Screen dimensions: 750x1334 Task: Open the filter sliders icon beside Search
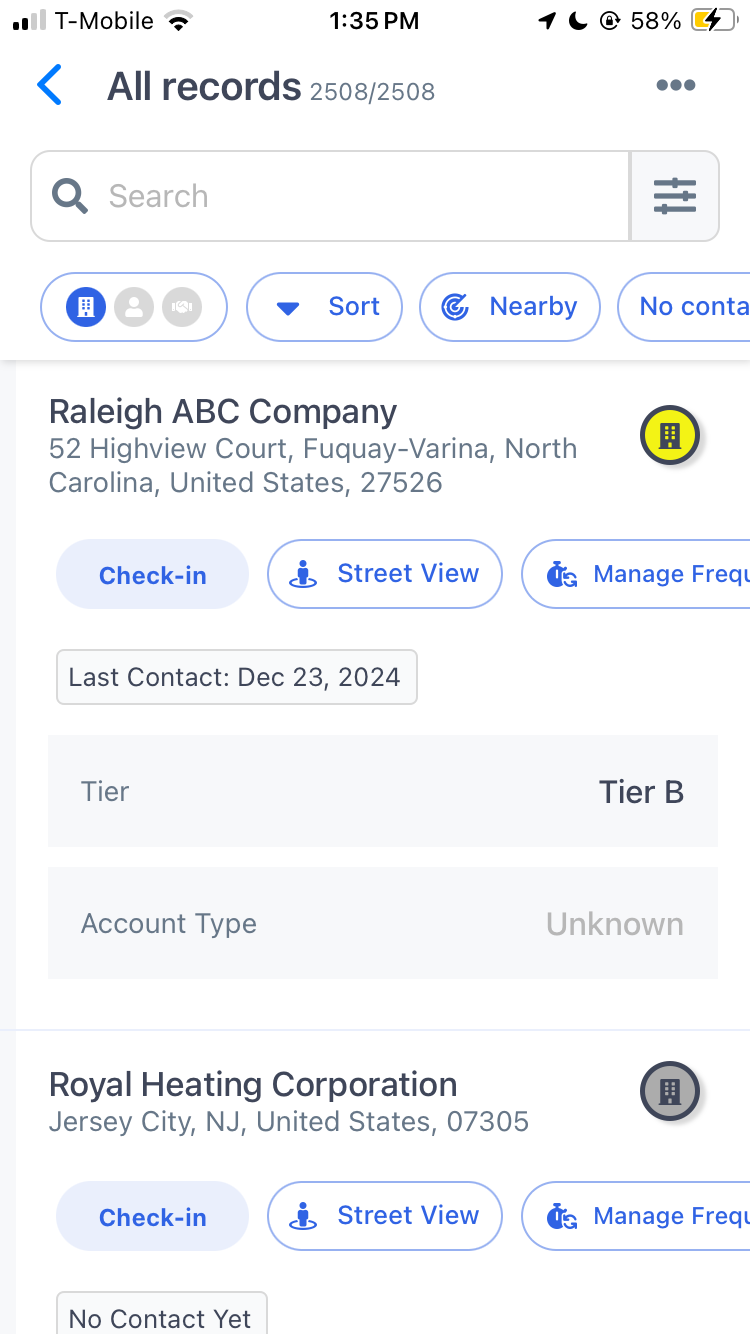point(675,196)
